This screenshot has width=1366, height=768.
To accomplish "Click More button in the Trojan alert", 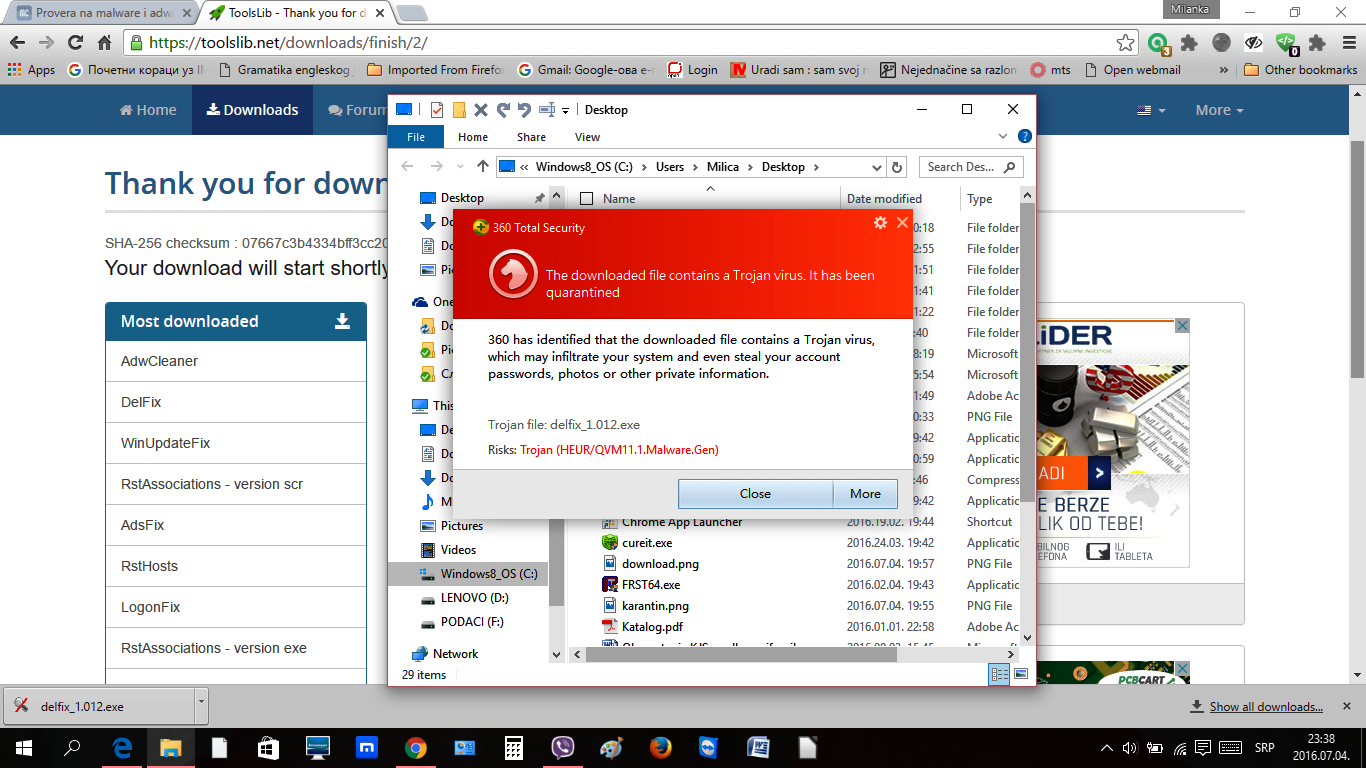I will (x=865, y=493).
